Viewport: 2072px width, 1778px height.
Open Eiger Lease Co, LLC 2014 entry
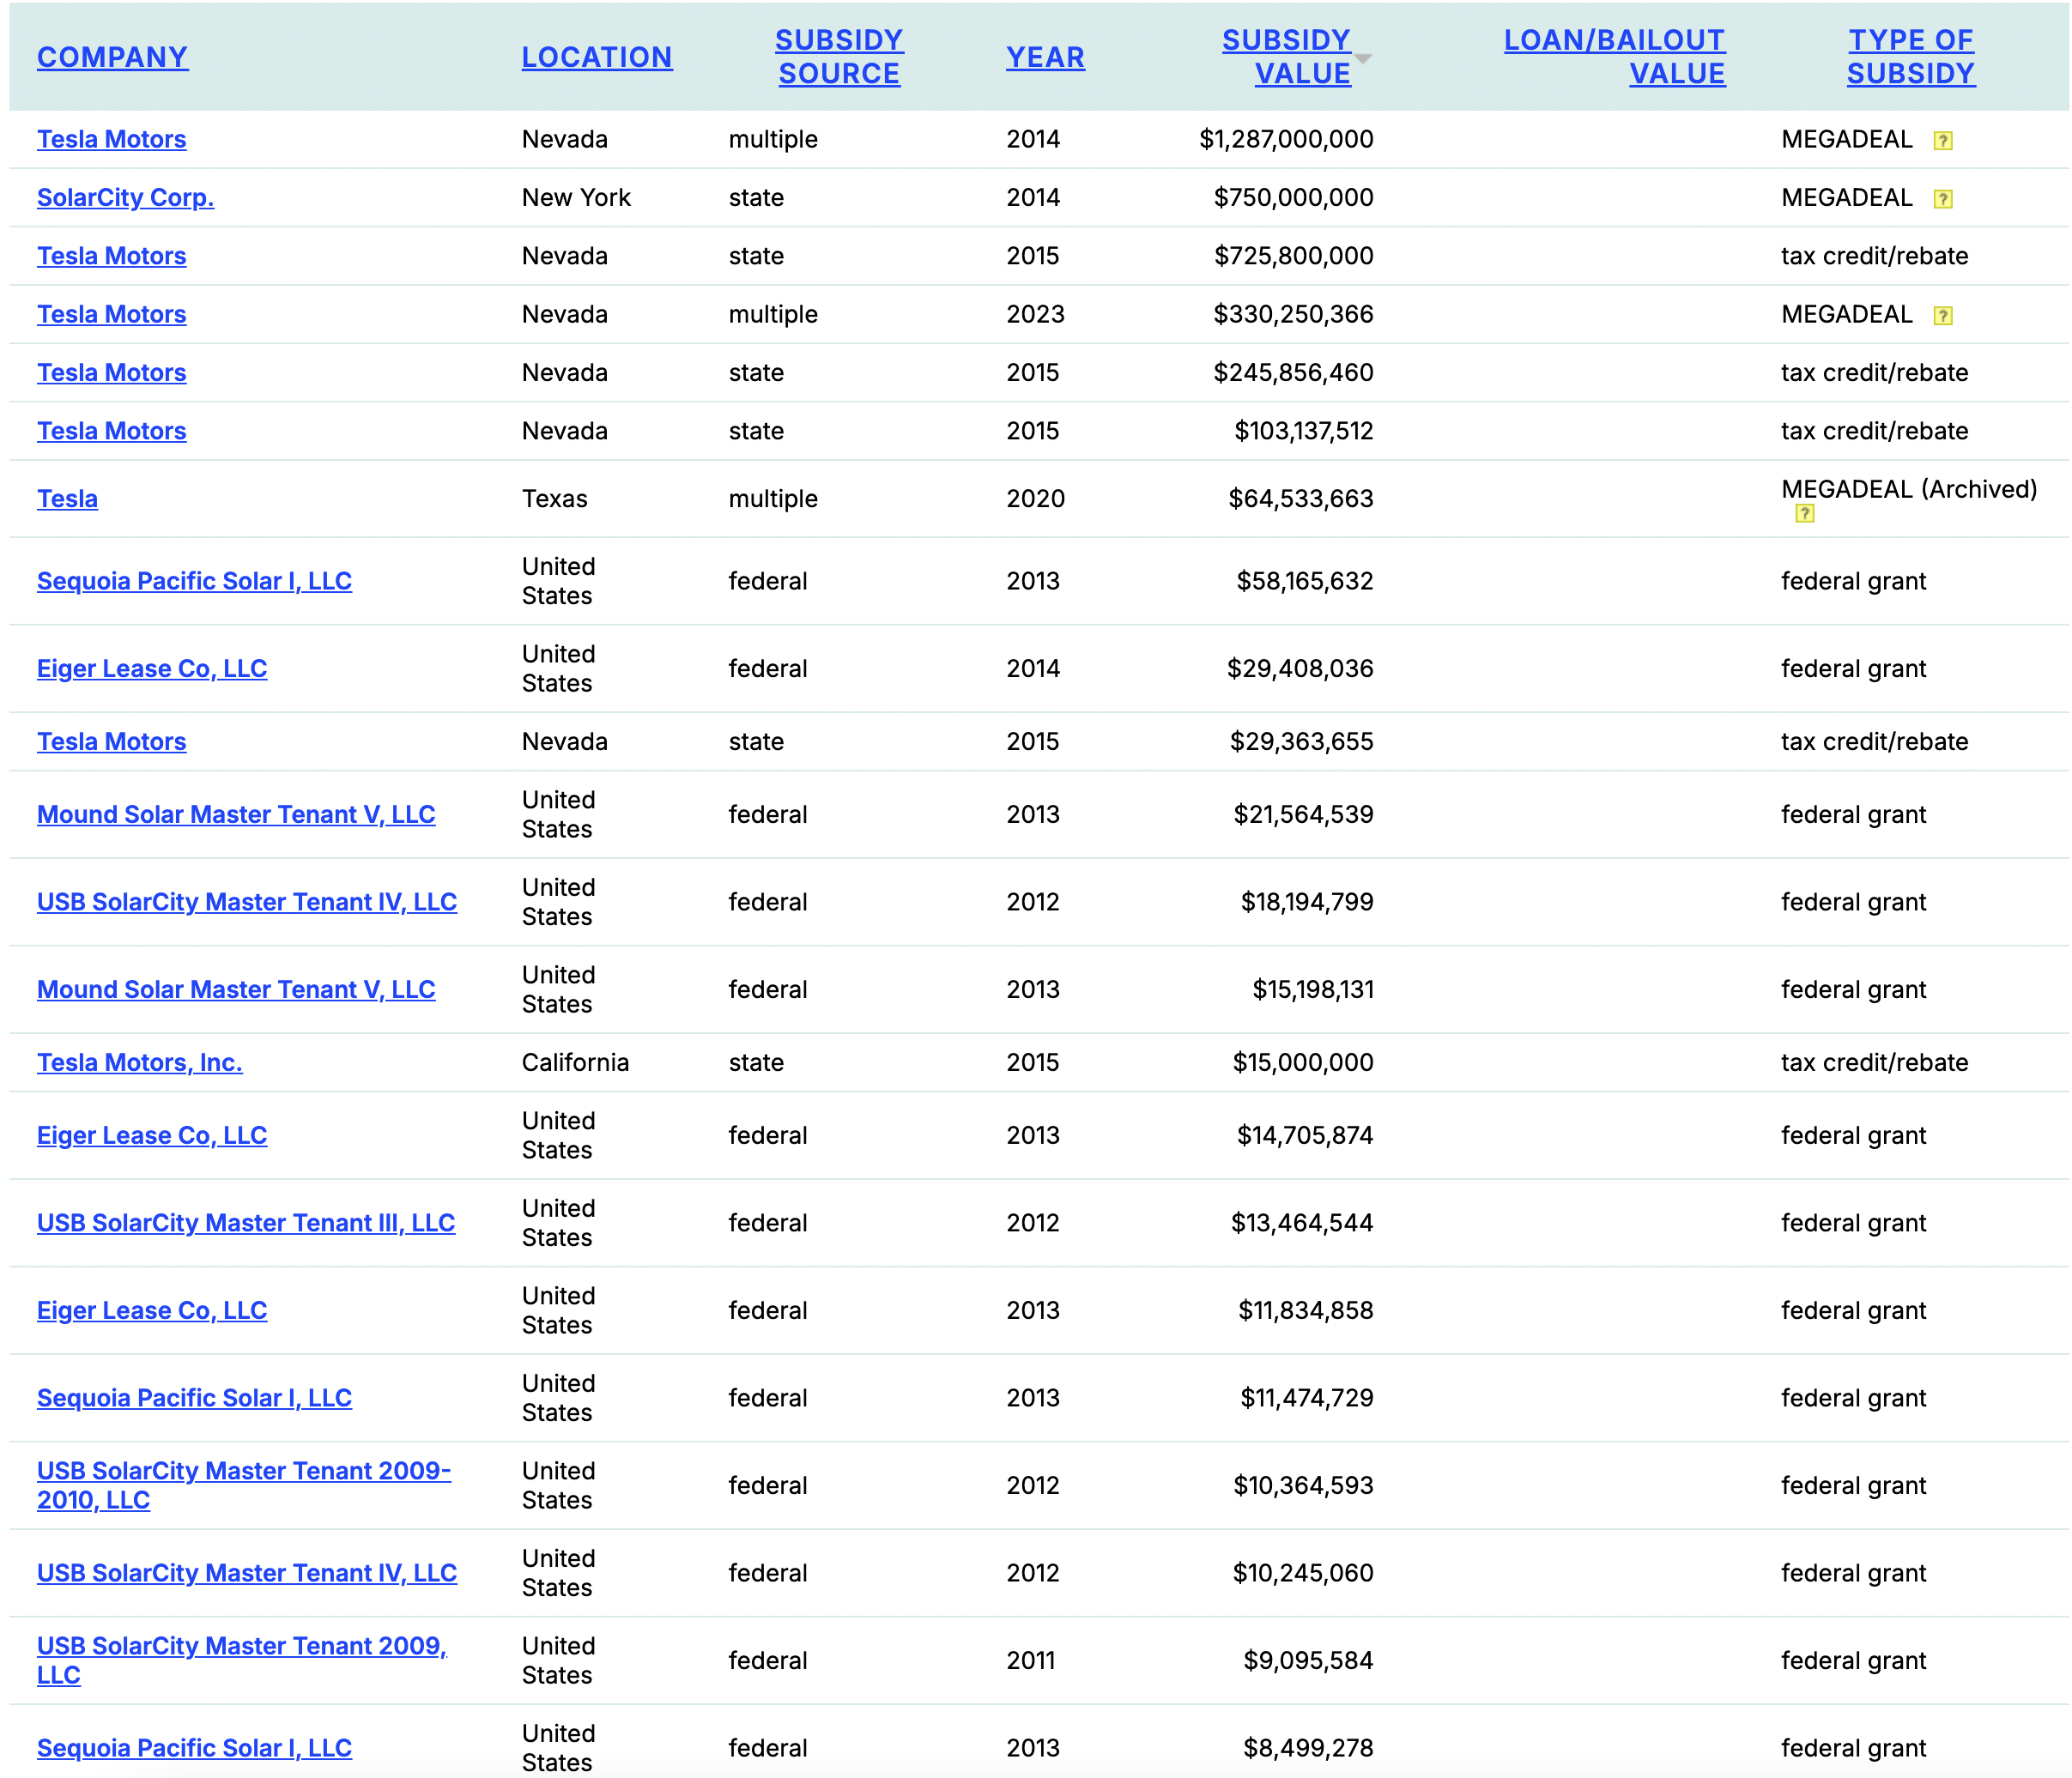coord(151,669)
